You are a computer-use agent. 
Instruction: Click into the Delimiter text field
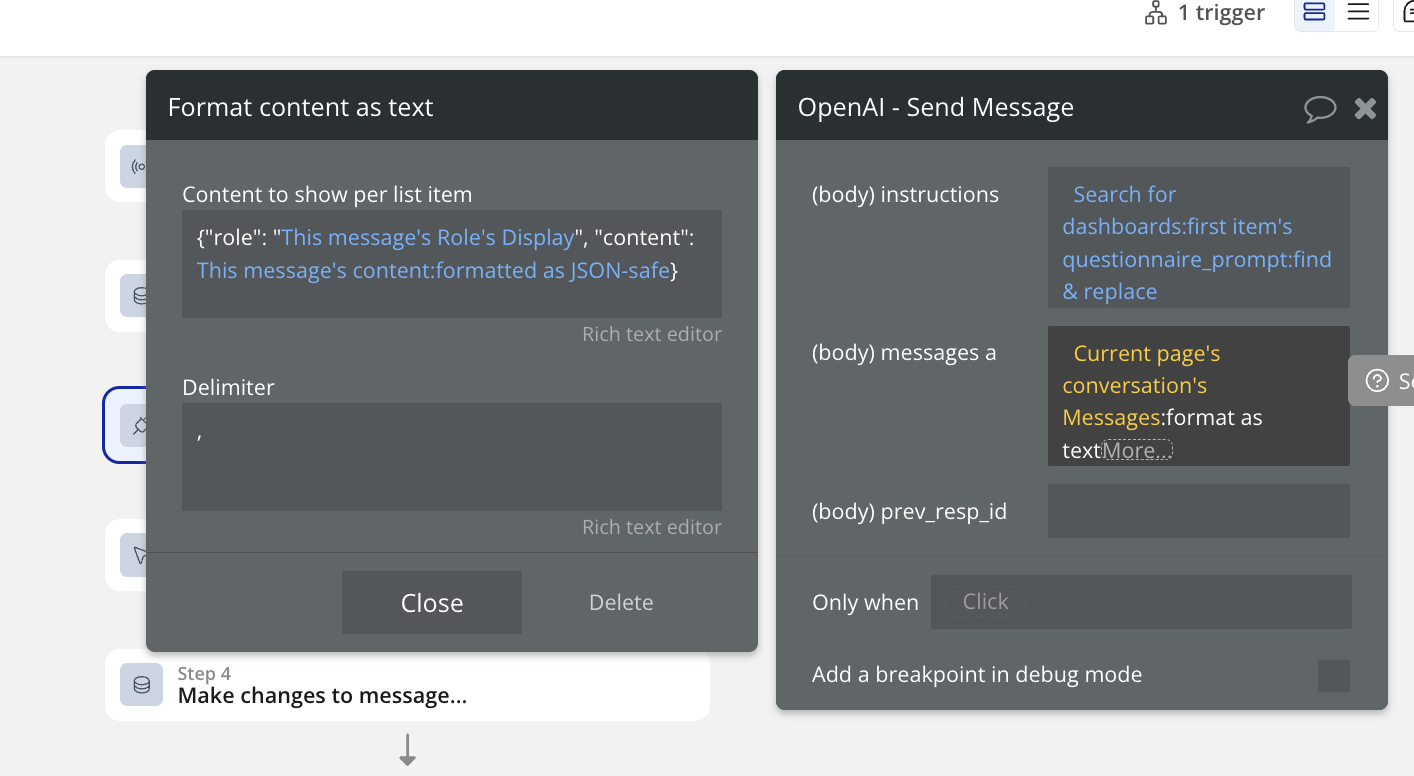pyautogui.click(x=451, y=456)
